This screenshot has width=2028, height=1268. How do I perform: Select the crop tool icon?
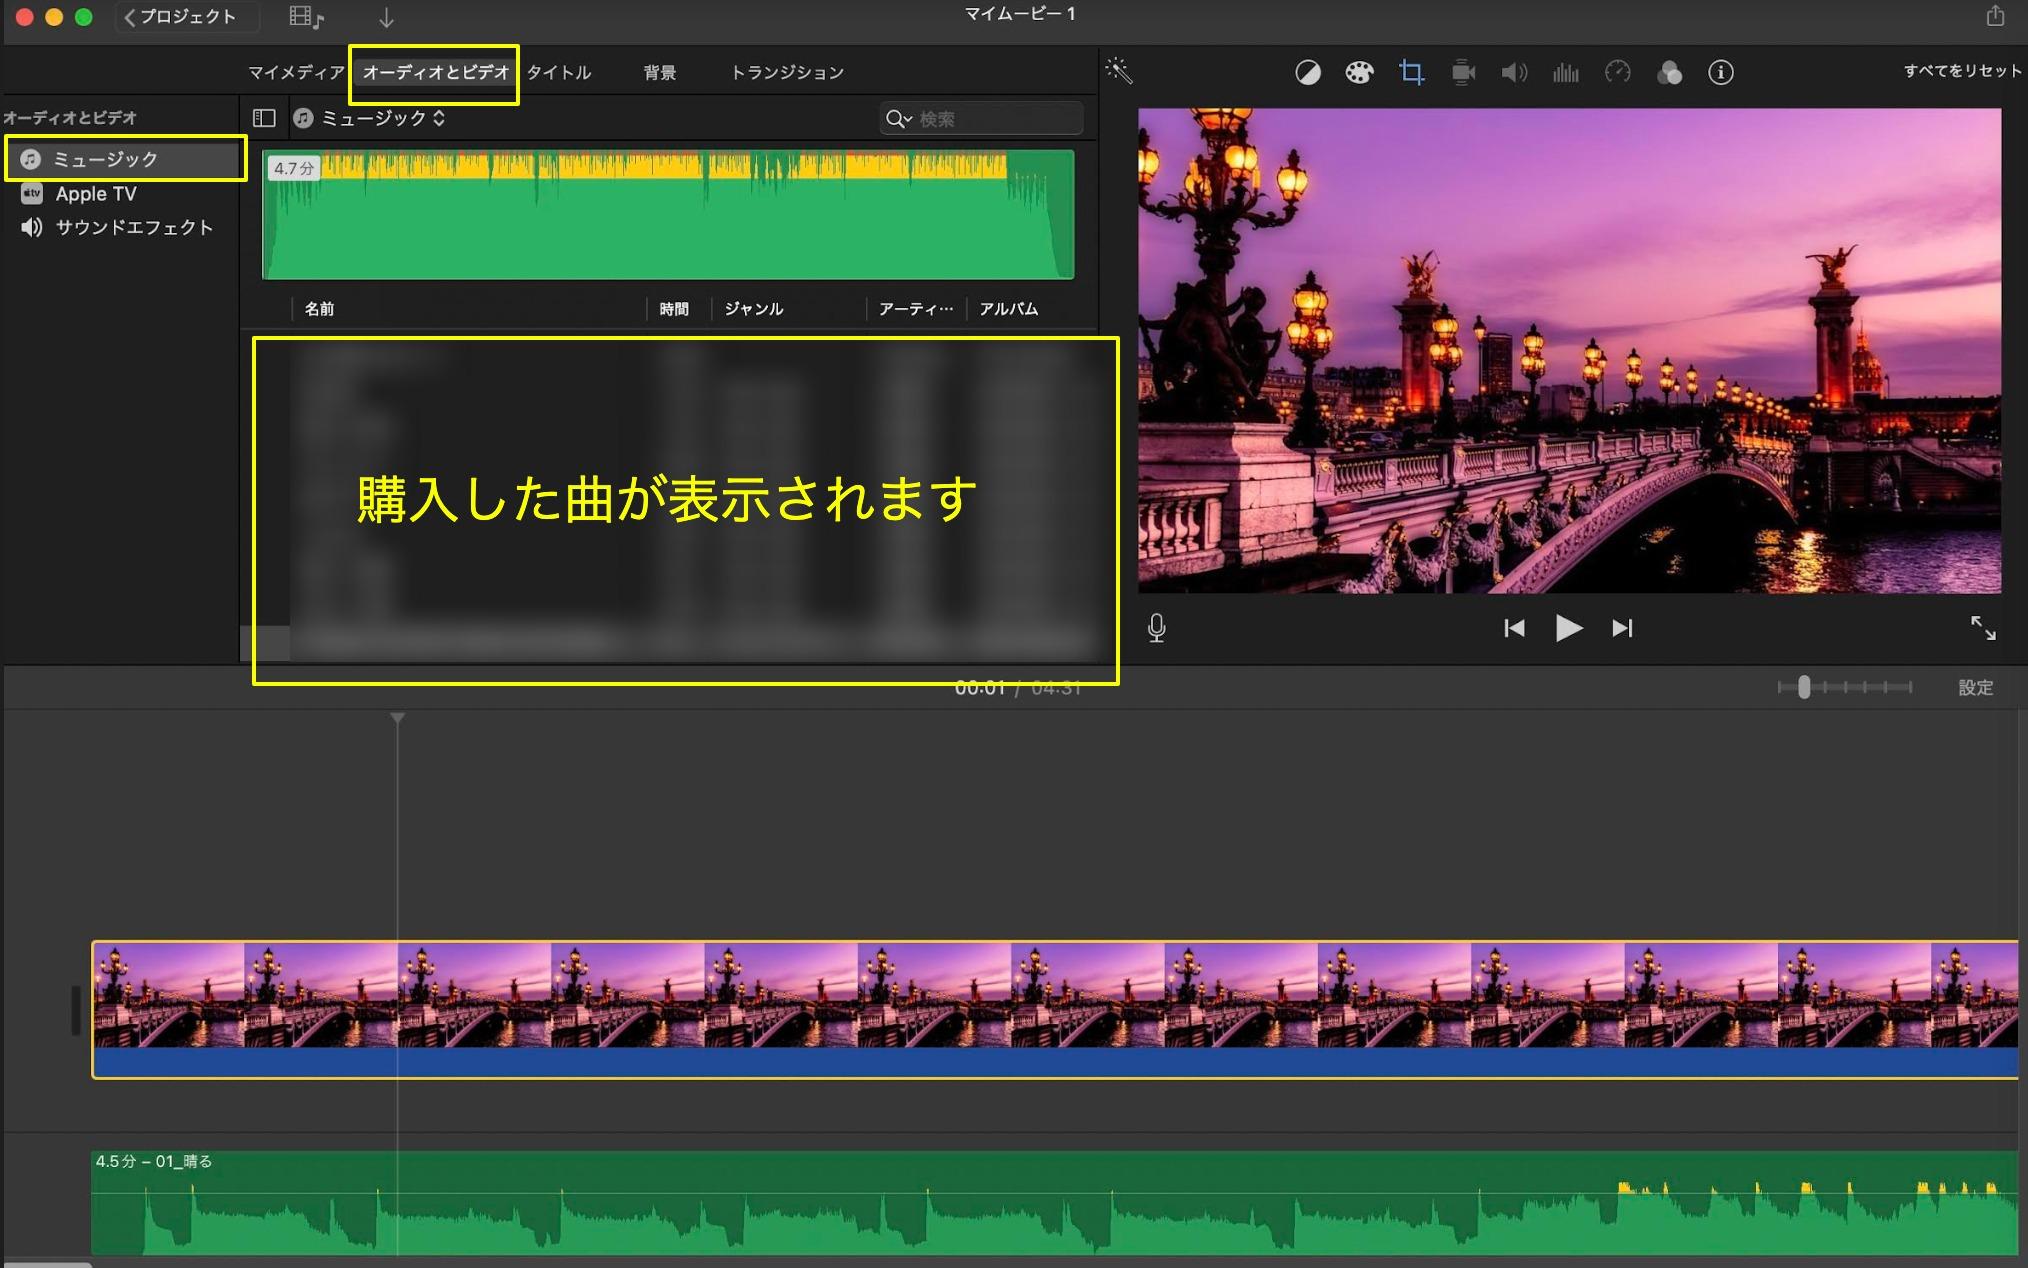[x=1411, y=72]
